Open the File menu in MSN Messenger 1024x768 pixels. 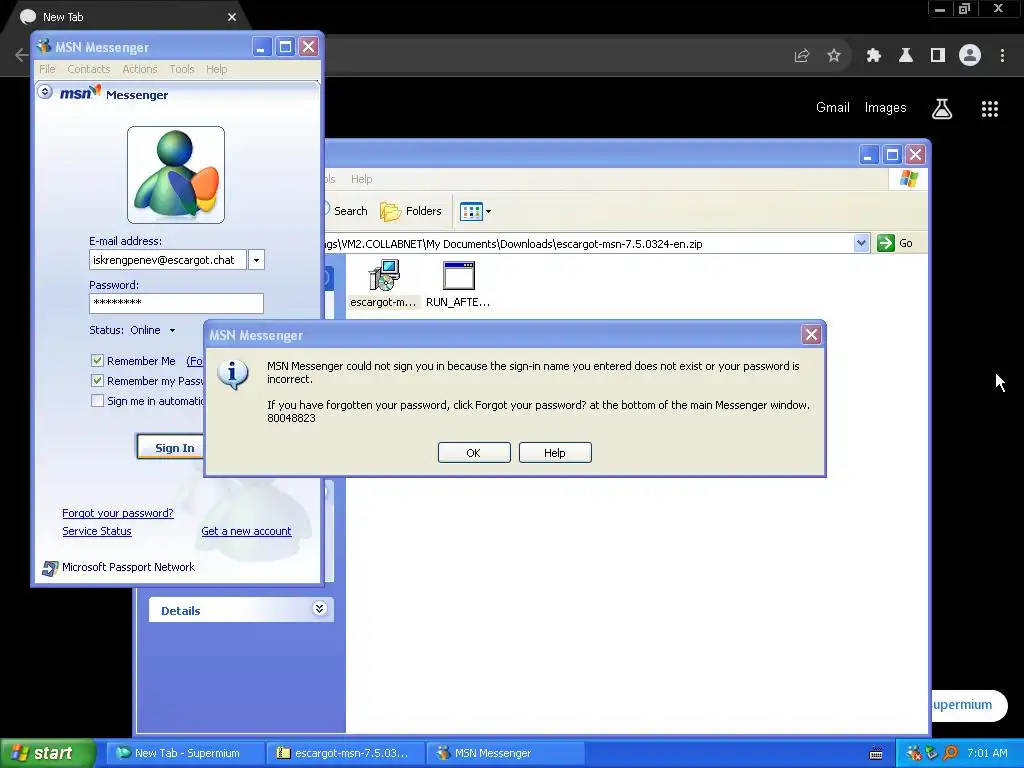point(47,69)
